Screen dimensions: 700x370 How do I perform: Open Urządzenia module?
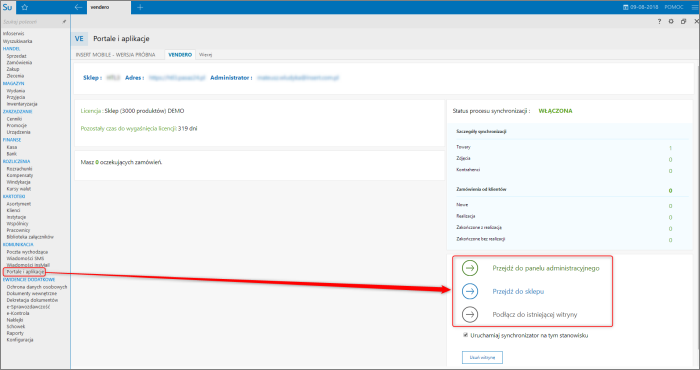click(x=18, y=132)
